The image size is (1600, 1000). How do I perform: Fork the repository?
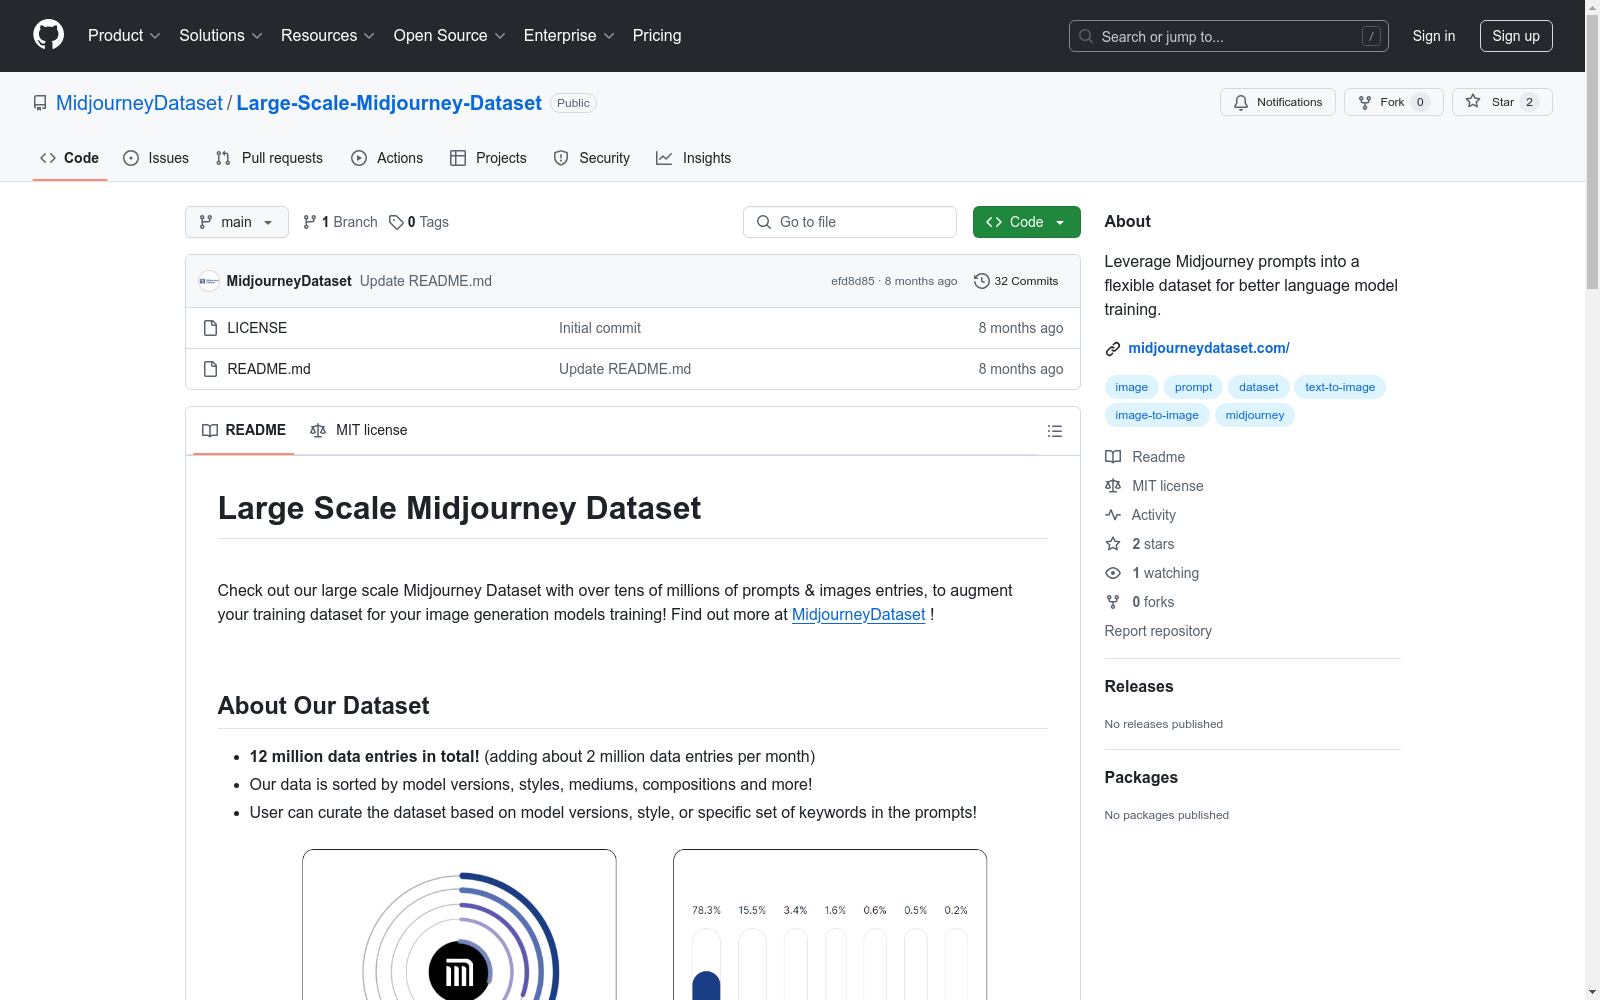coord(1394,102)
